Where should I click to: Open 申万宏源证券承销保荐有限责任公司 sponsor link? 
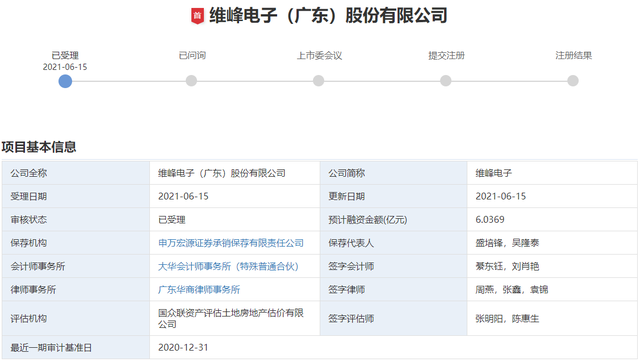(x=231, y=243)
